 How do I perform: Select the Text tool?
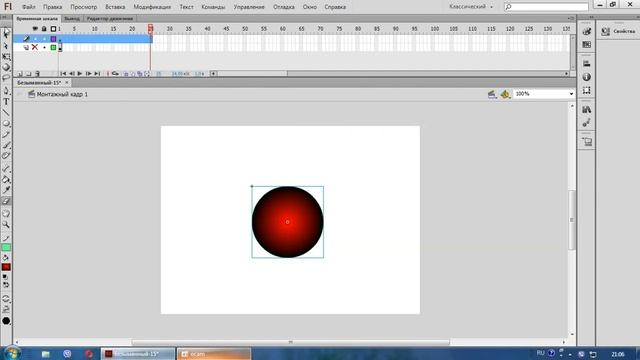point(6,102)
